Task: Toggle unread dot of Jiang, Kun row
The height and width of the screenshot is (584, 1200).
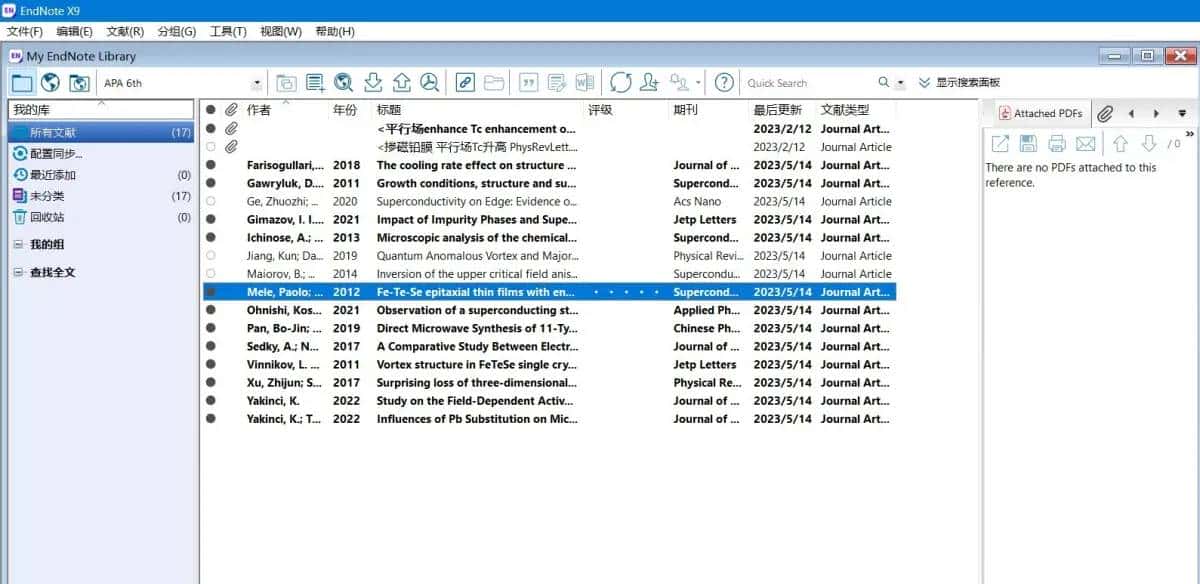Action: pyautogui.click(x=211, y=255)
